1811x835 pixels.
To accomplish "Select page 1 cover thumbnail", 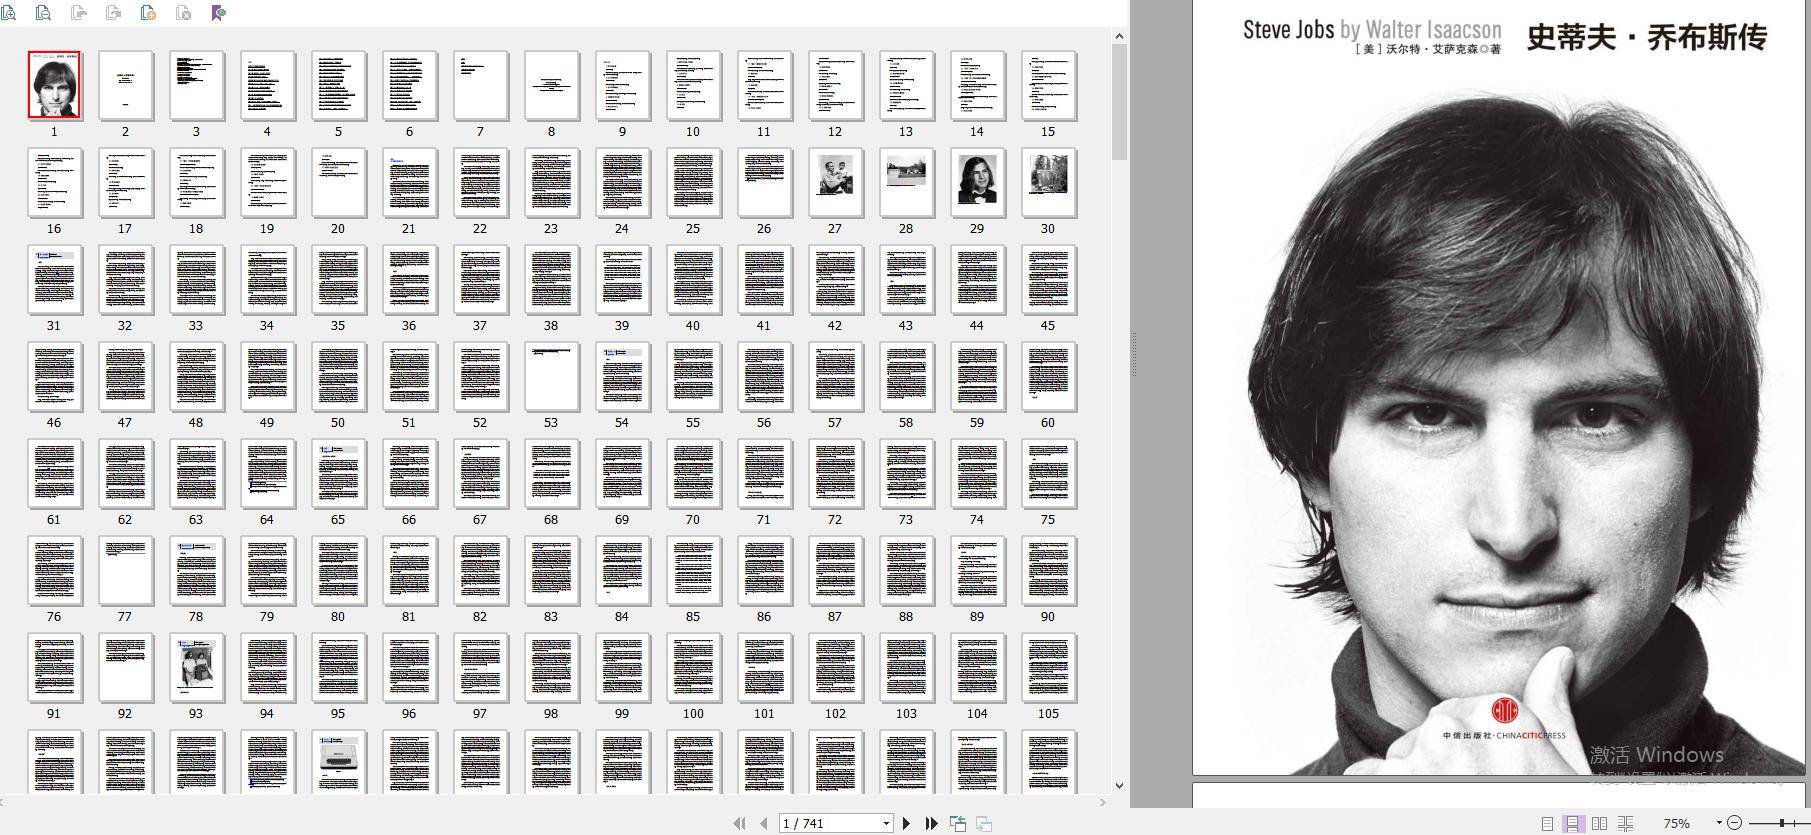I will point(54,85).
